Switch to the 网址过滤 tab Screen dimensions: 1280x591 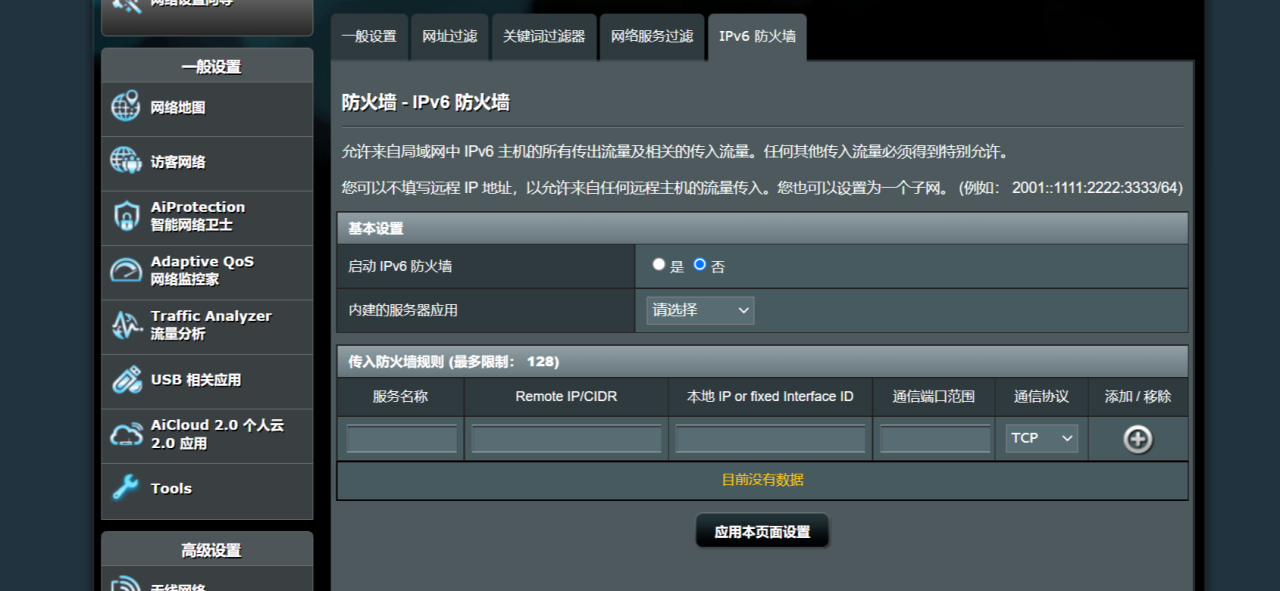(449, 37)
